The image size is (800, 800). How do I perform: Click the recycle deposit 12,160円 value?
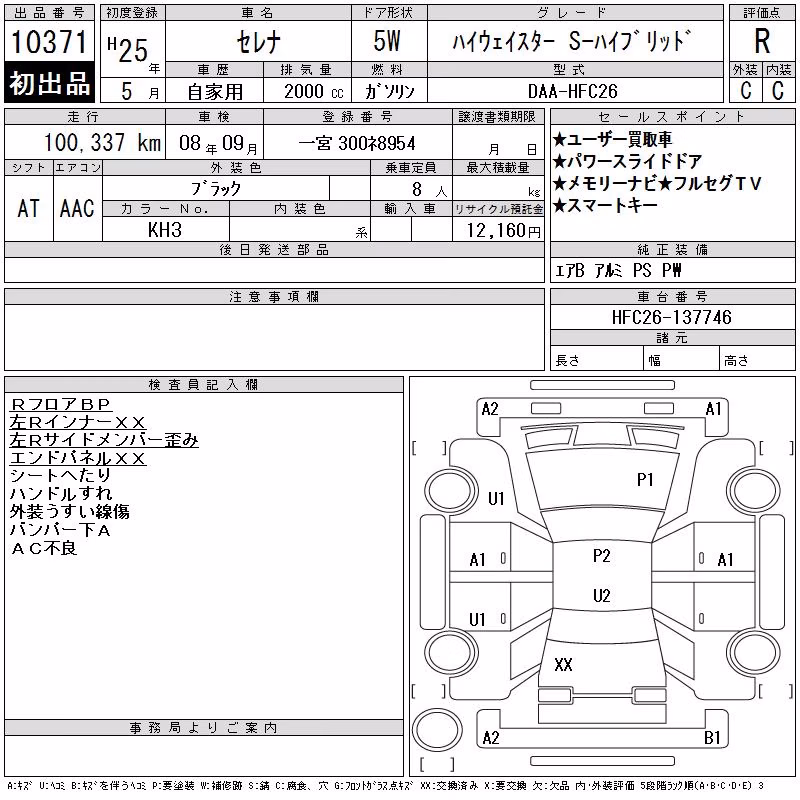[x=503, y=231]
